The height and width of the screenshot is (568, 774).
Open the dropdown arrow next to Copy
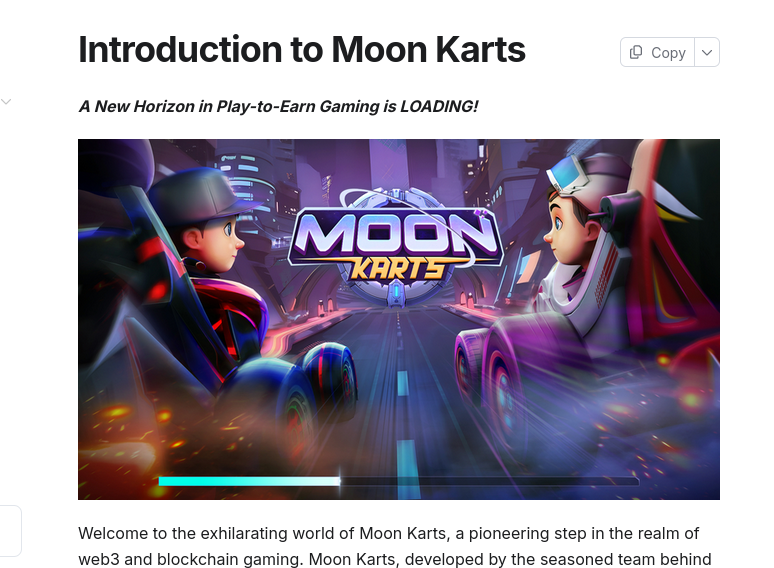707,52
